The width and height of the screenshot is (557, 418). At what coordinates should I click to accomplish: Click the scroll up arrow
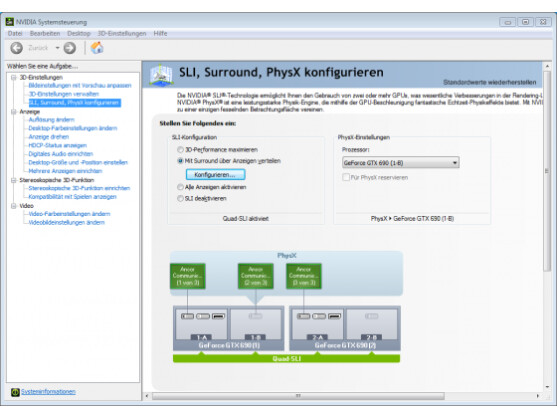(547, 66)
